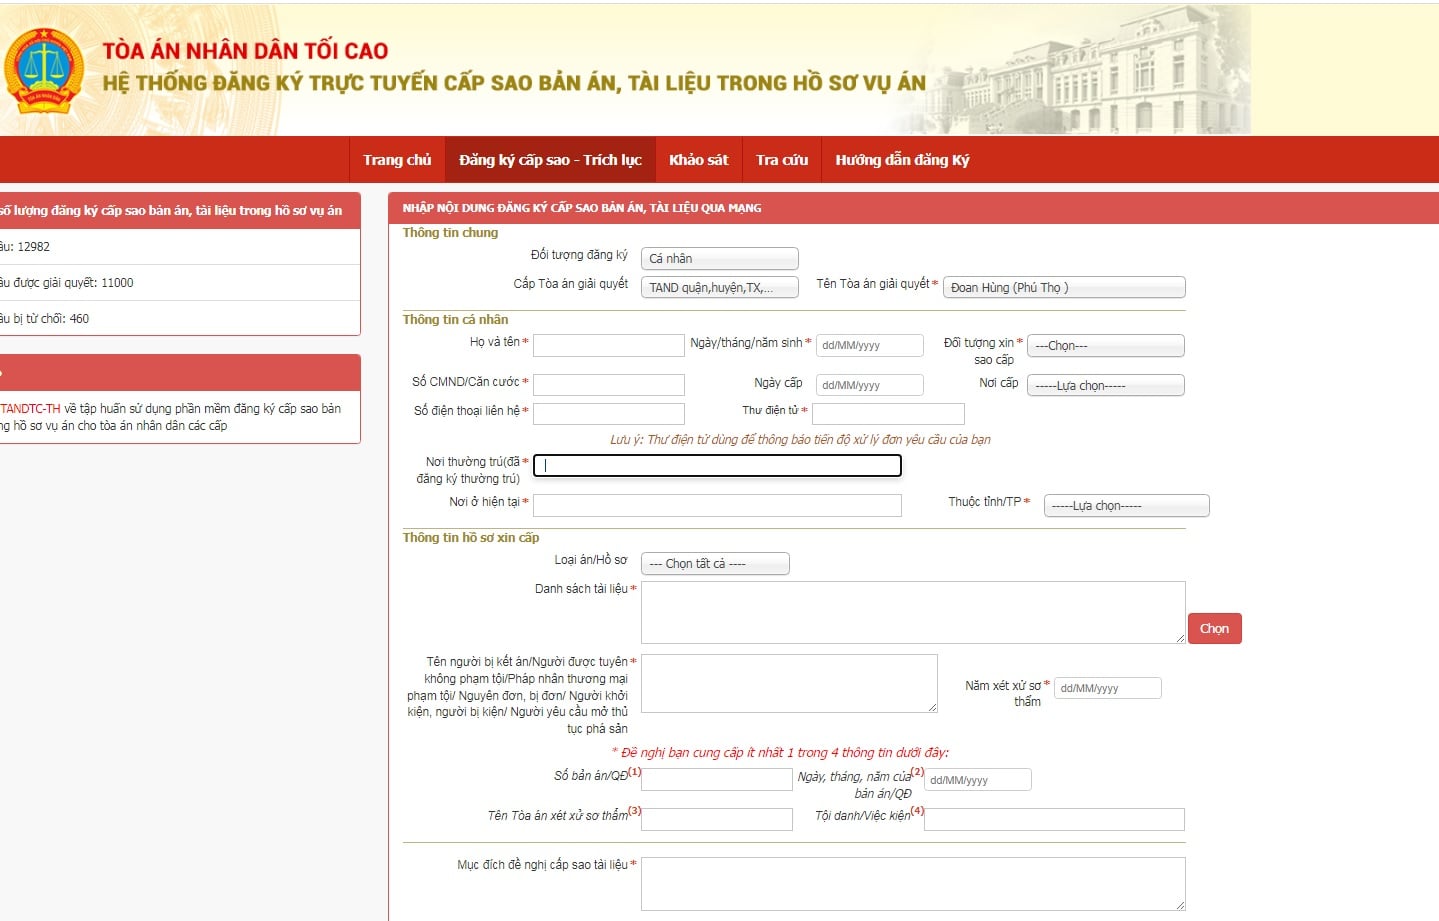Viewport: 1439px width, 921px height.
Task: Click the red Chọn button
Action: coord(1214,628)
